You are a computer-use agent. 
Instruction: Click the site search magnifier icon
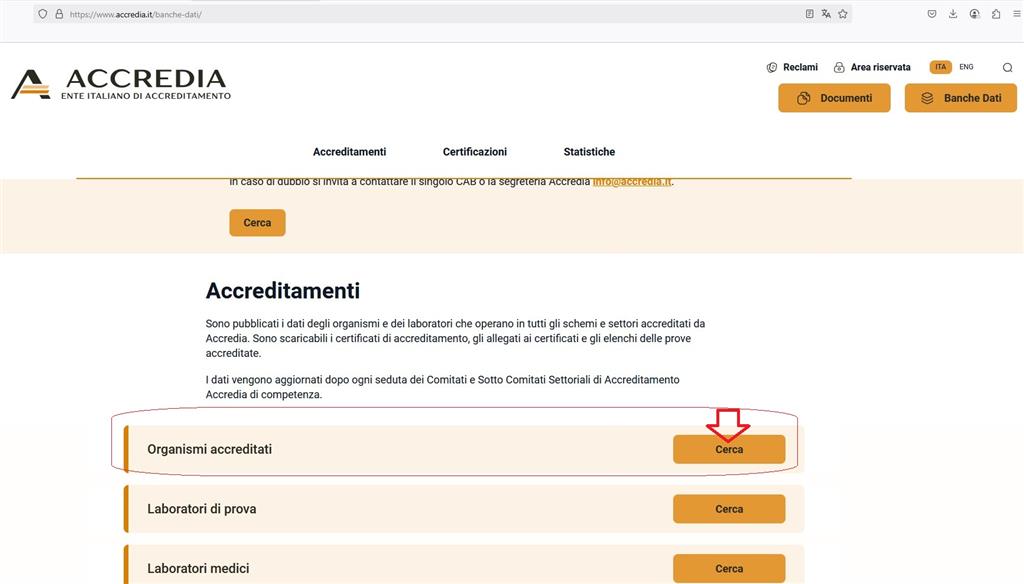click(1007, 67)
